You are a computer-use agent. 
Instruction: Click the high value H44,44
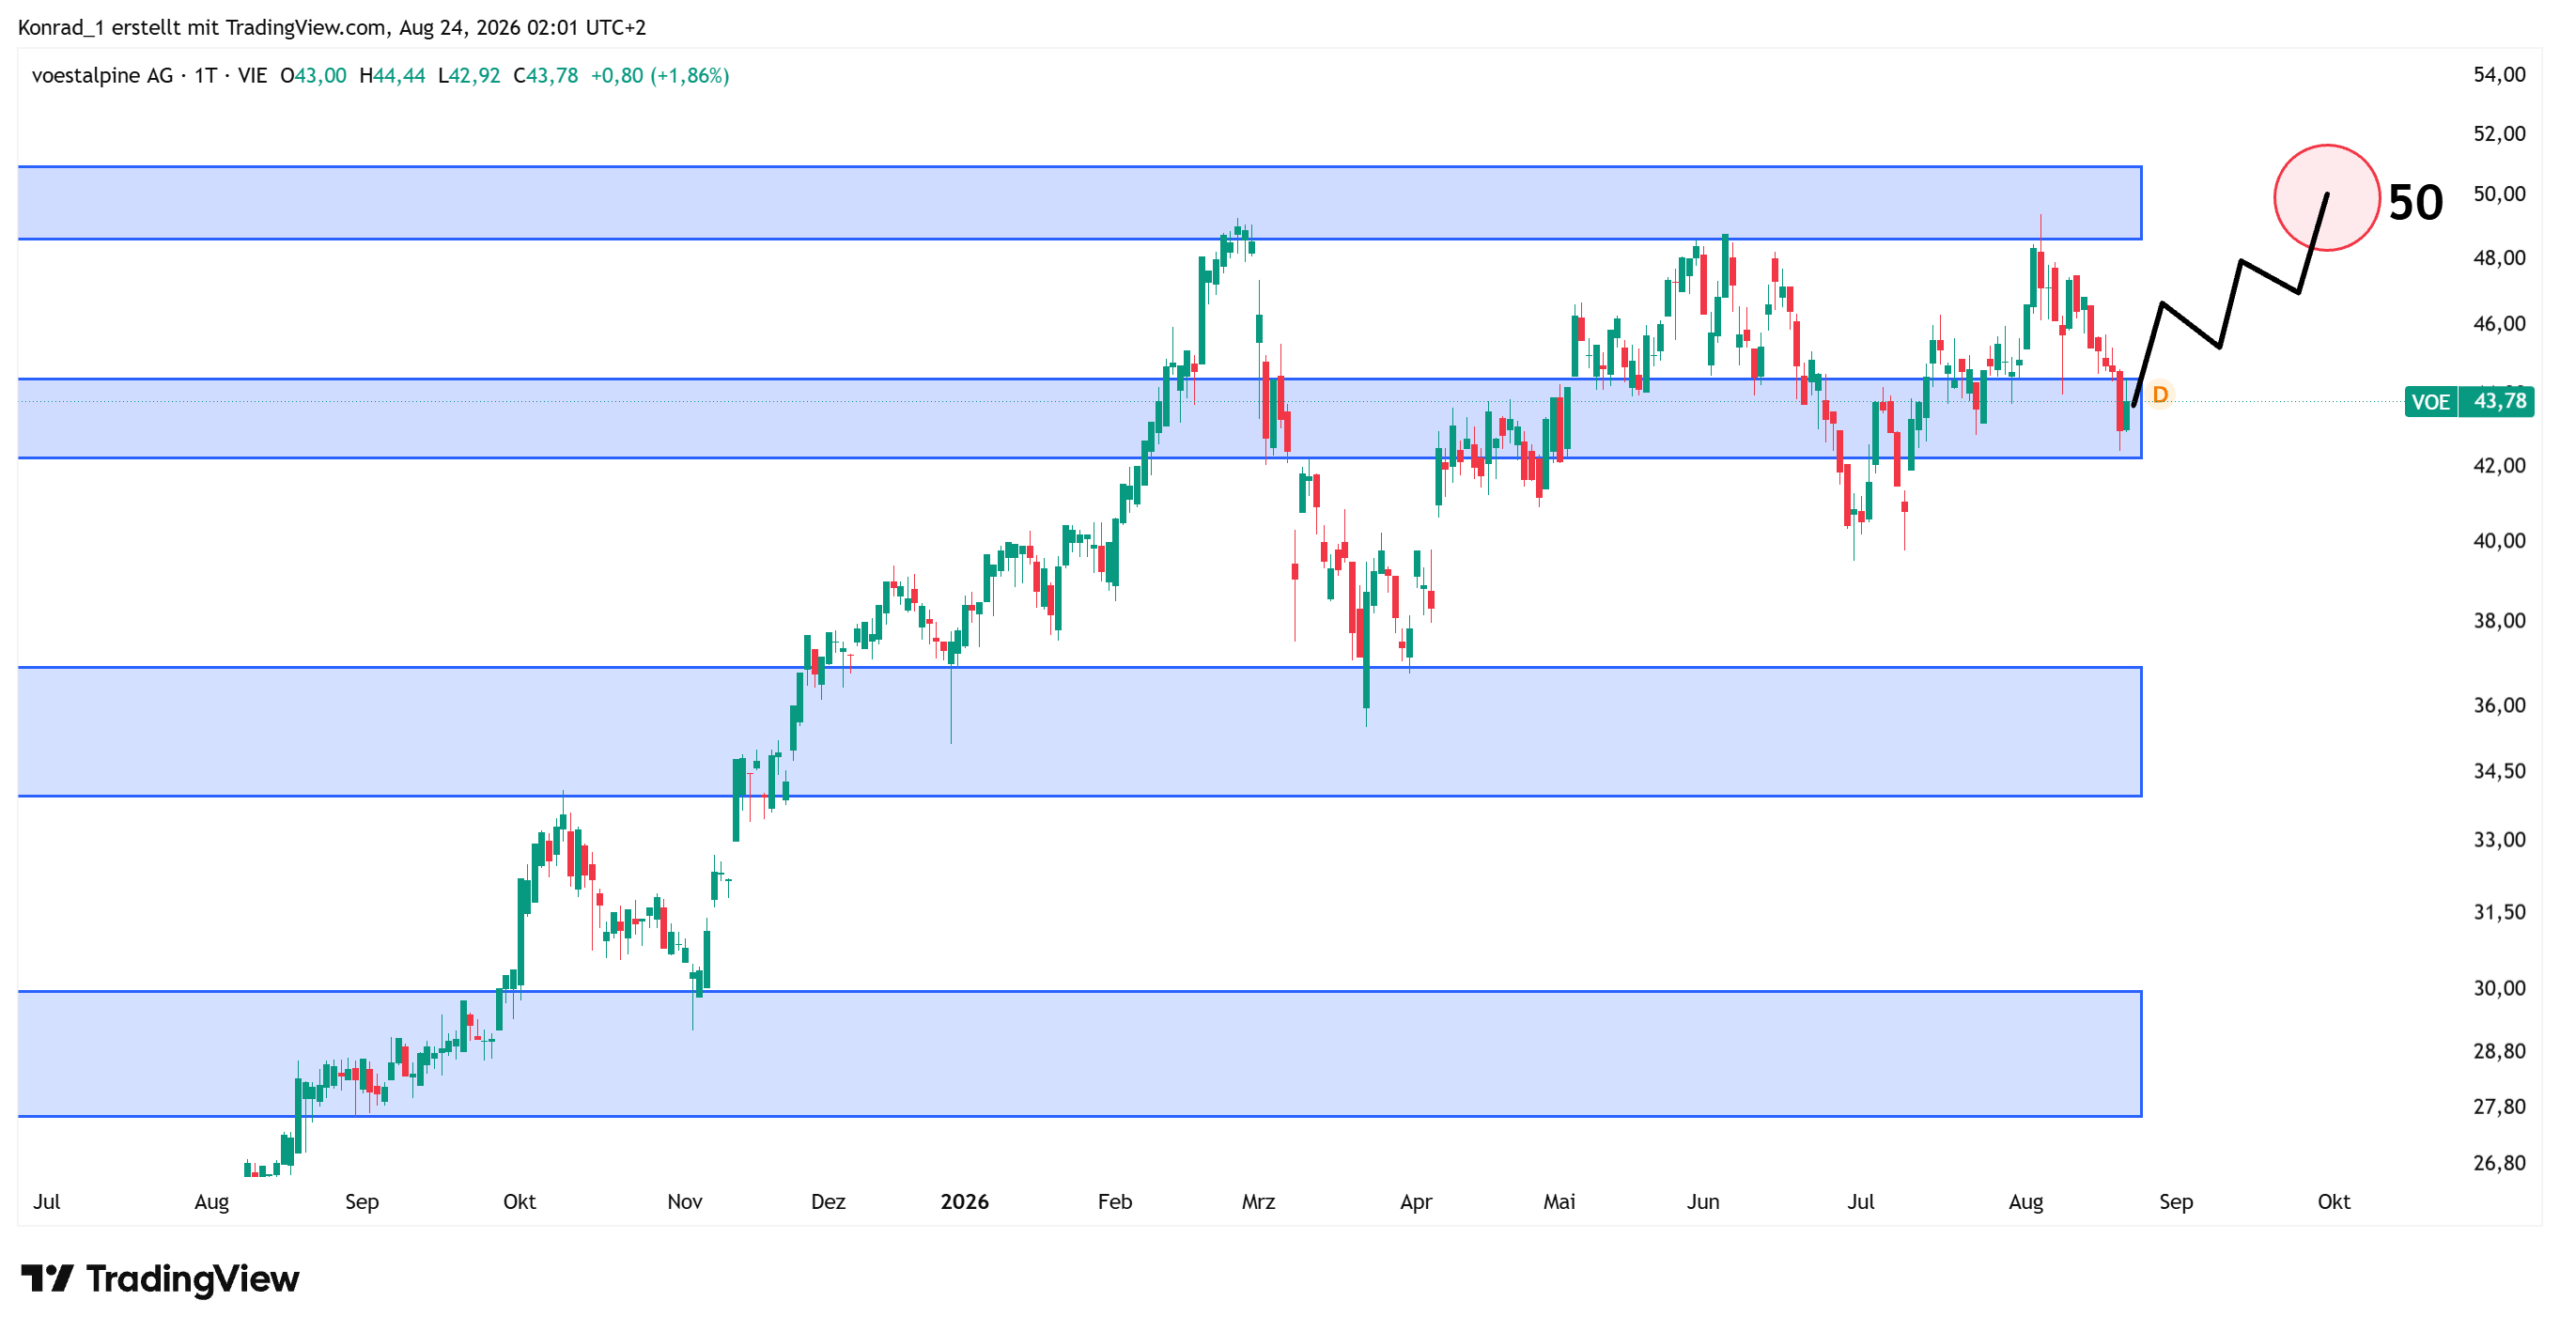pyautogui.click(x=392, y=76)
